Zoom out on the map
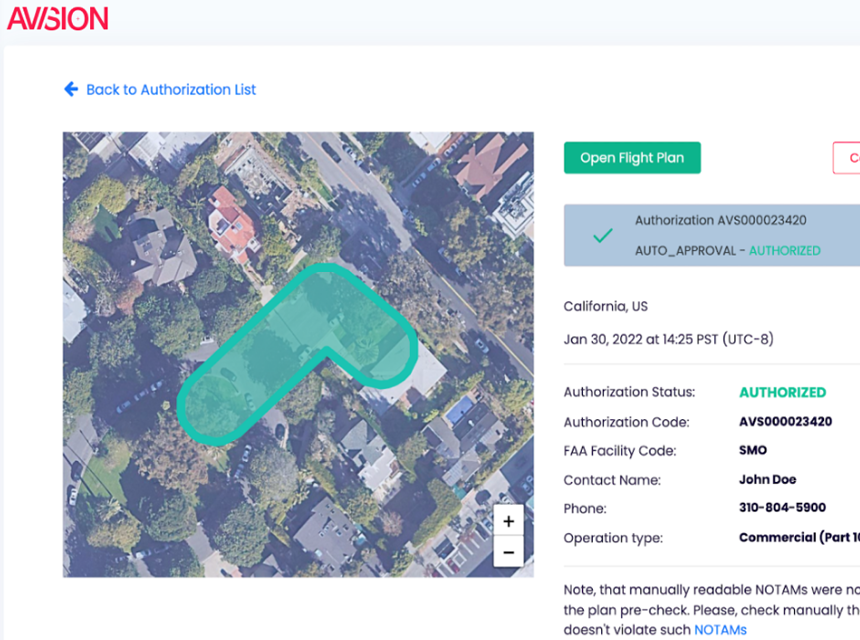Image resolution: width=860 pixels, height=640 pixels. (x=508, y=552)
